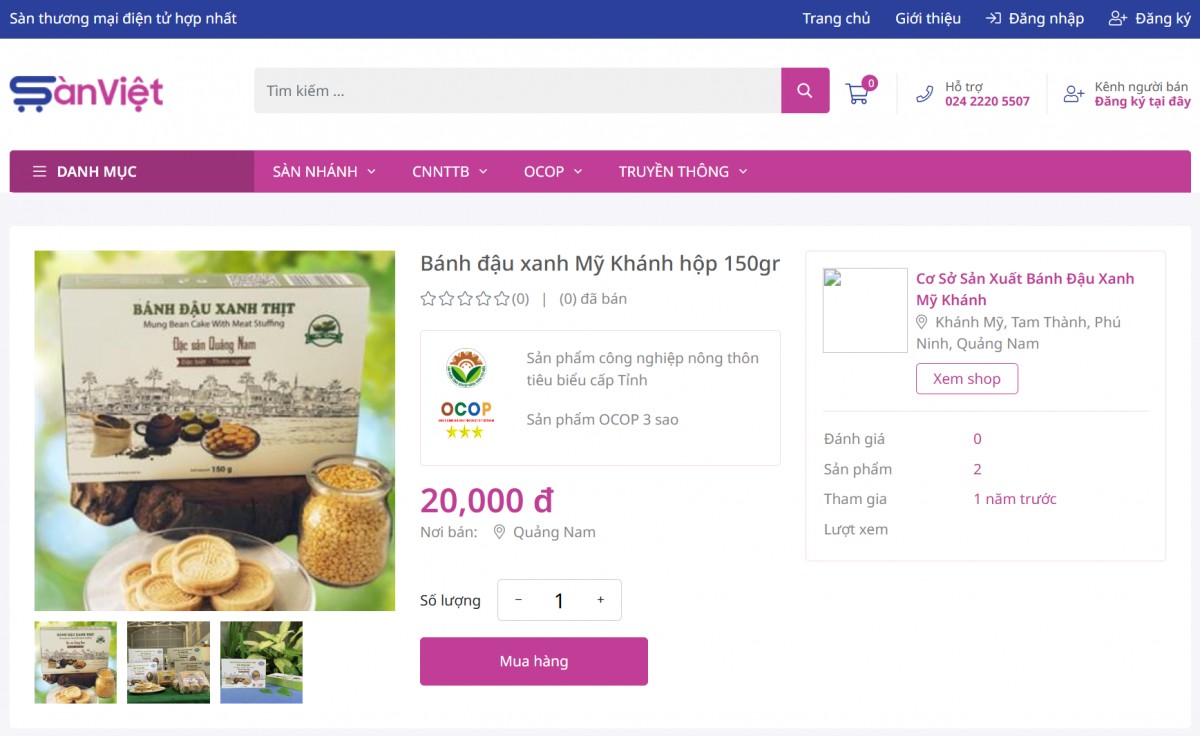Click the Mua hàng button
This screenshot has height=736, width=1200.
tap(534, 661)
